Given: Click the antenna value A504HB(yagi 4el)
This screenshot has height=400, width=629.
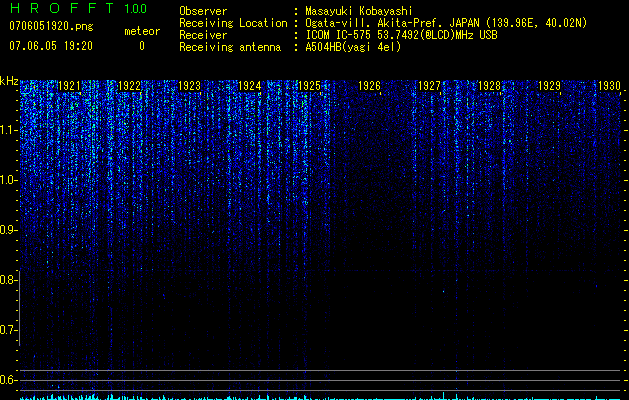Looking at the screenshot, I should (353, 47).
